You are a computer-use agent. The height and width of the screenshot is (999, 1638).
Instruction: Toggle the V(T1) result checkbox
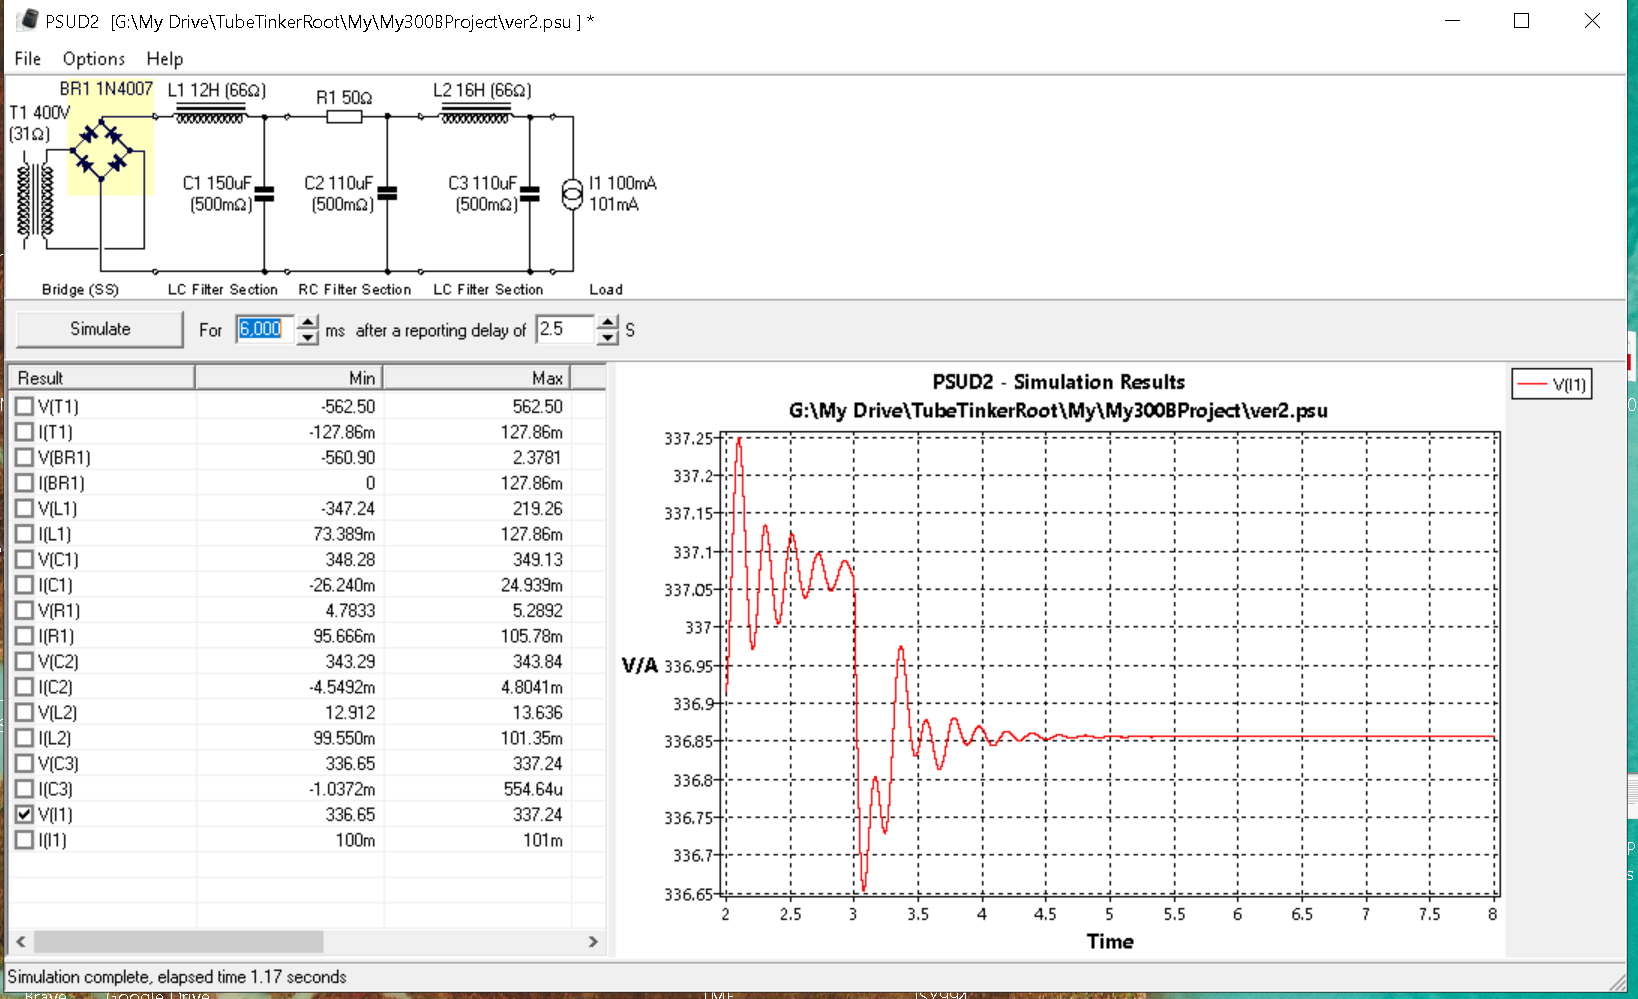pos(25,406)
